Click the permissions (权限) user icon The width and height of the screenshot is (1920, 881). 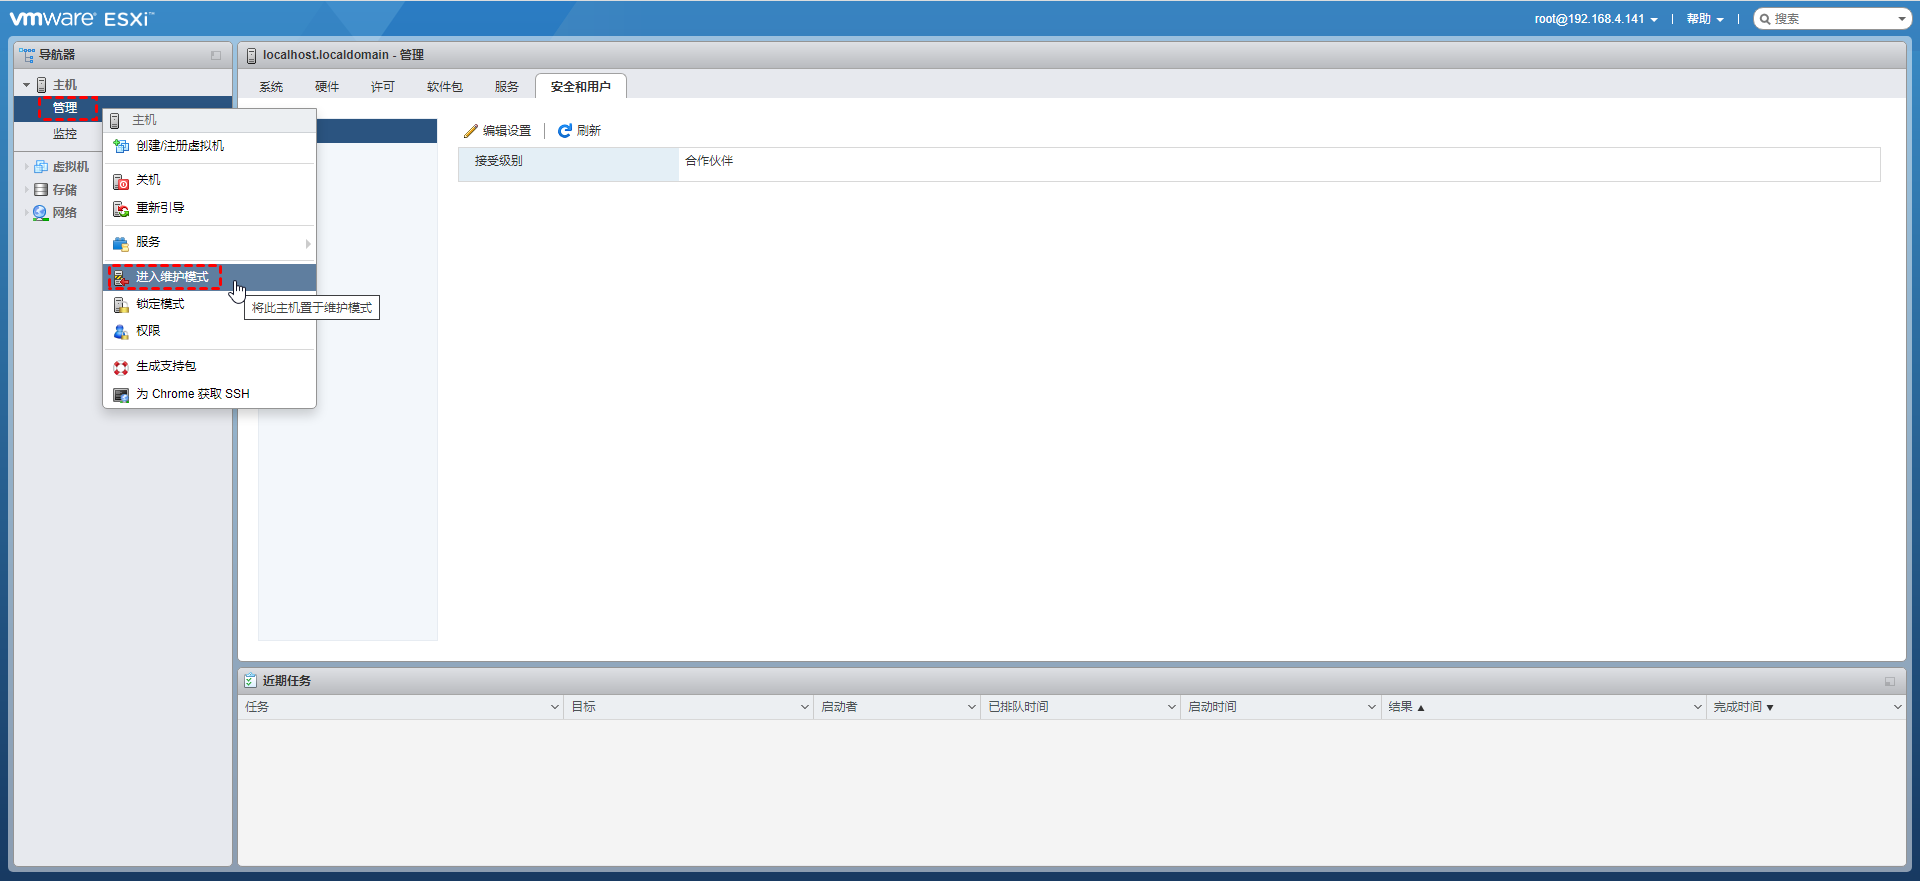pyautogui.click(x=121, y=332)
